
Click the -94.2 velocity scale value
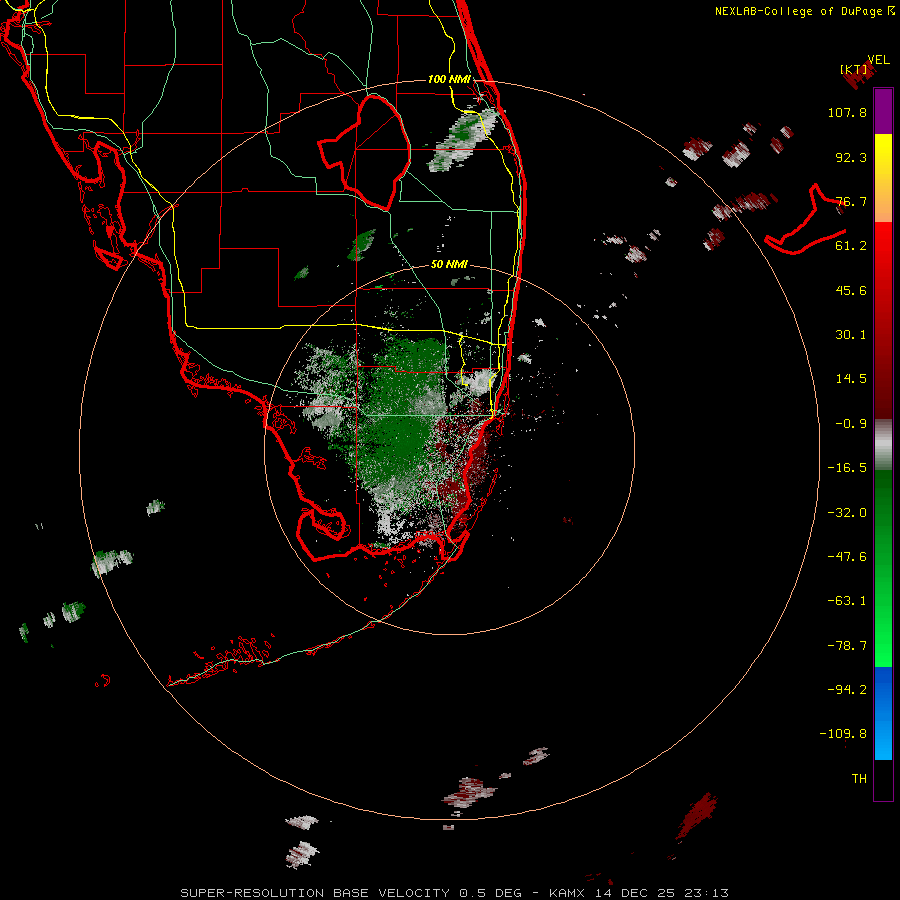(x=847, y=690)
